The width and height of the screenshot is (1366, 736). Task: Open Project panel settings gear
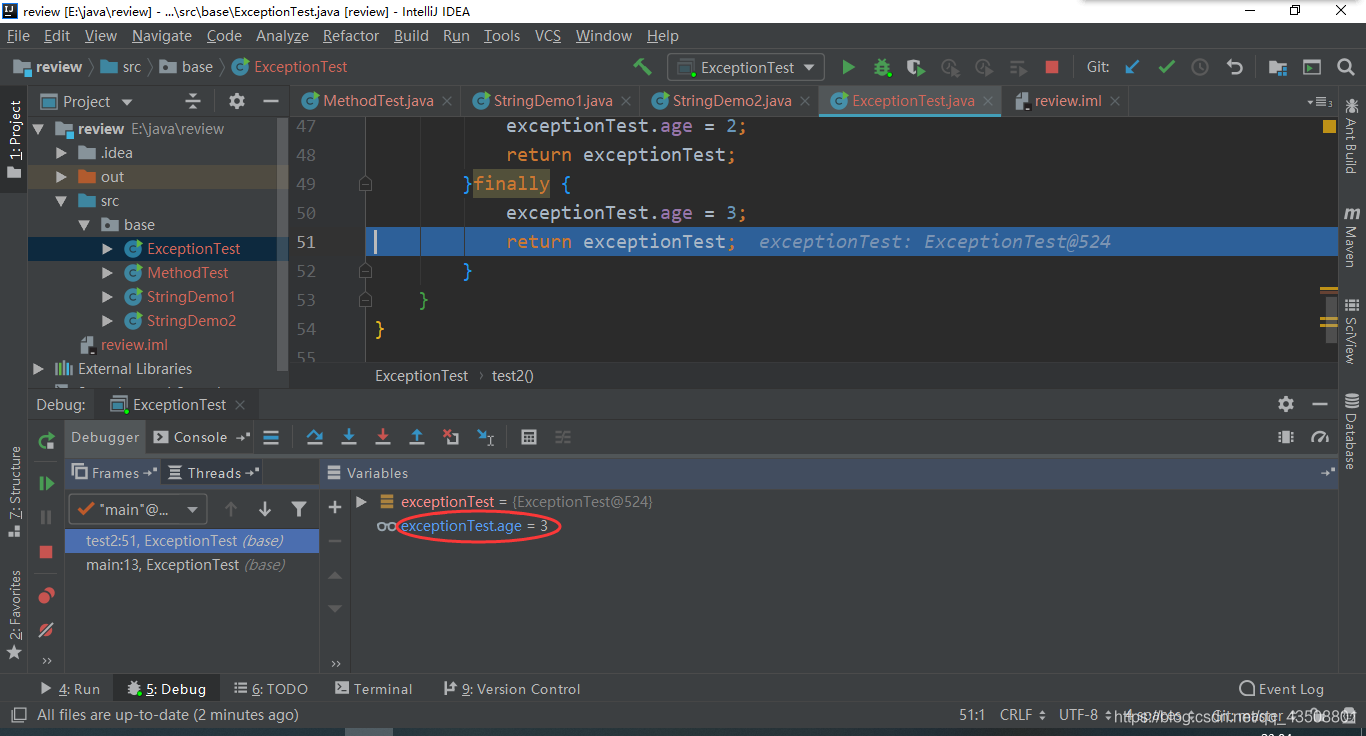pyautogui.click(x=237, y=101)
